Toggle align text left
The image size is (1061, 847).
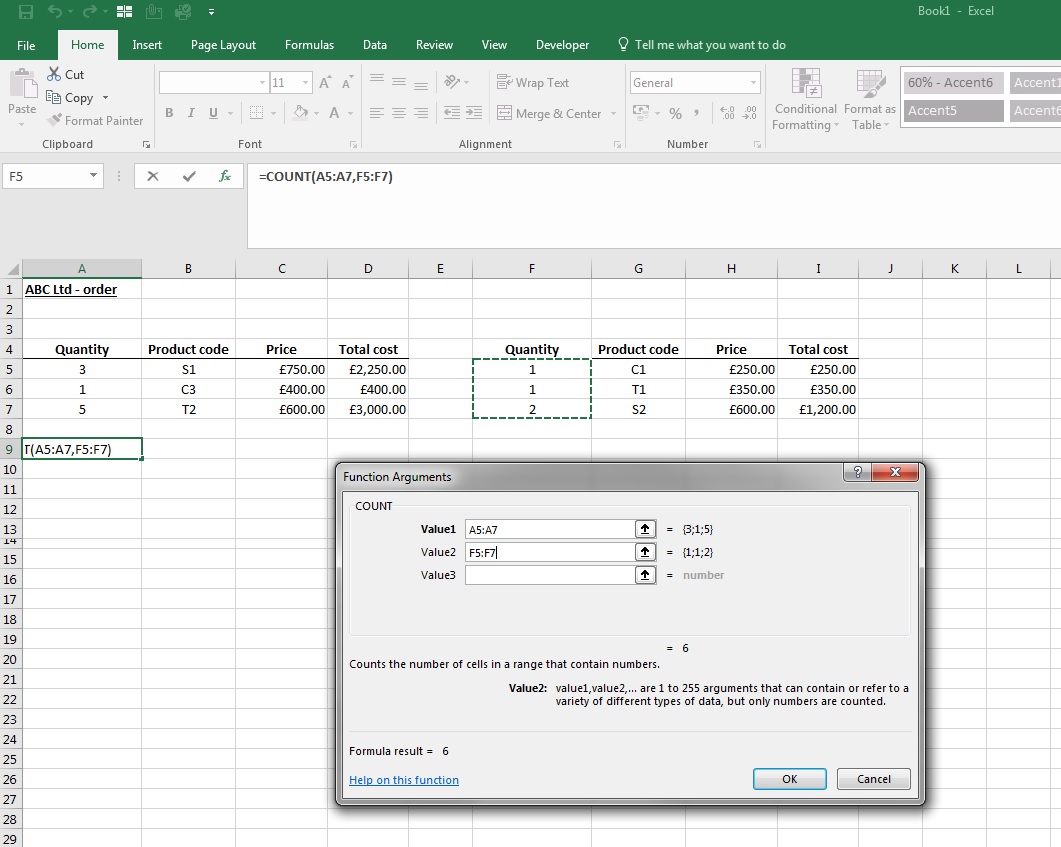(x=377, y=113)
